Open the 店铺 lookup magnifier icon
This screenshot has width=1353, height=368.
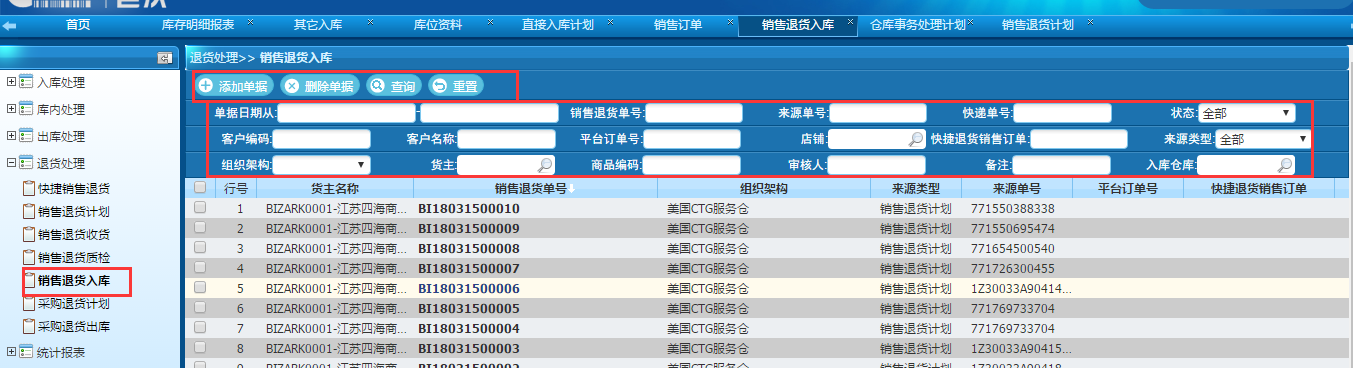click(x=915, y=139)
